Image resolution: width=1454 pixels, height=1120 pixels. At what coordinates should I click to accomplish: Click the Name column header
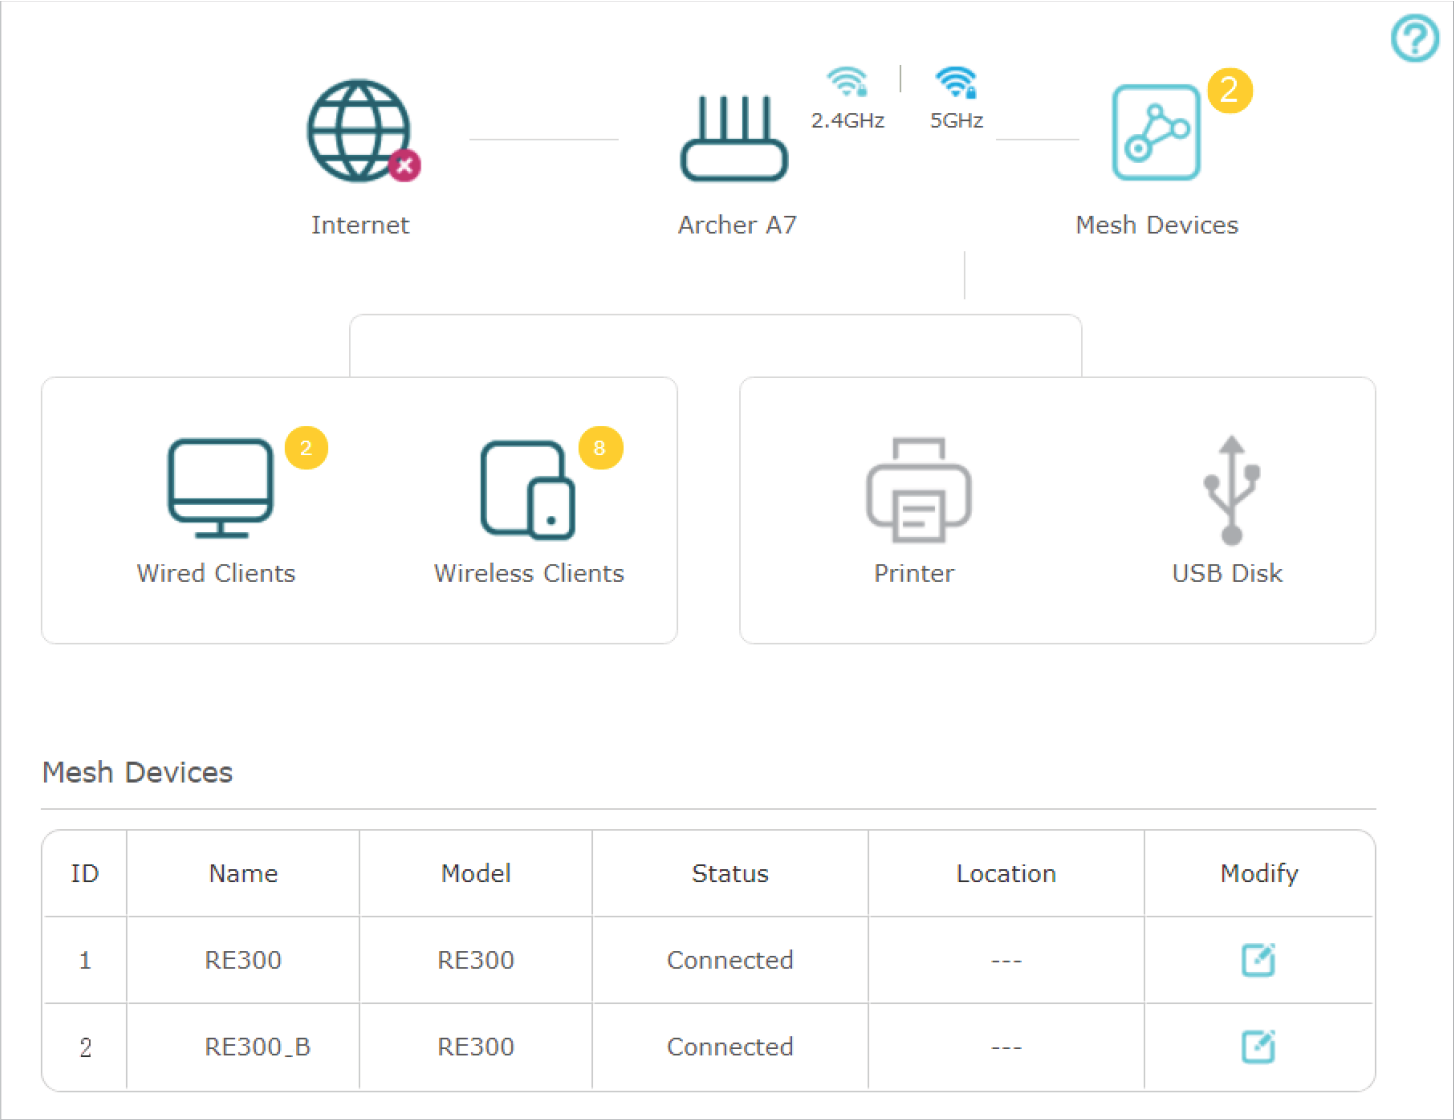coord(243,873)
